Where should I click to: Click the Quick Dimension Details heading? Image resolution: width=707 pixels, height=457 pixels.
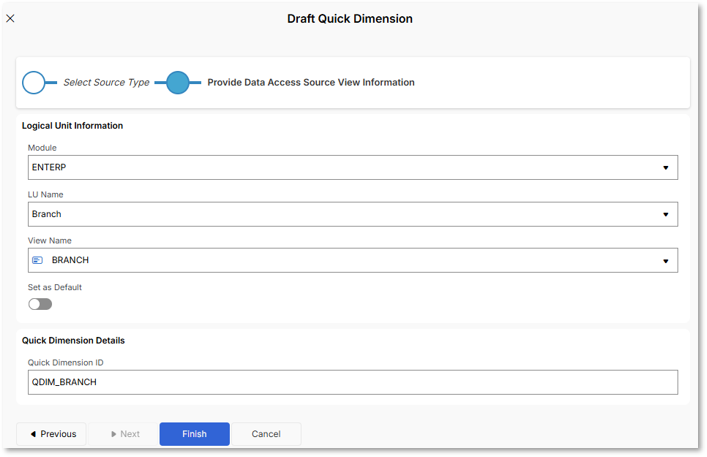(x=73, y=340)
